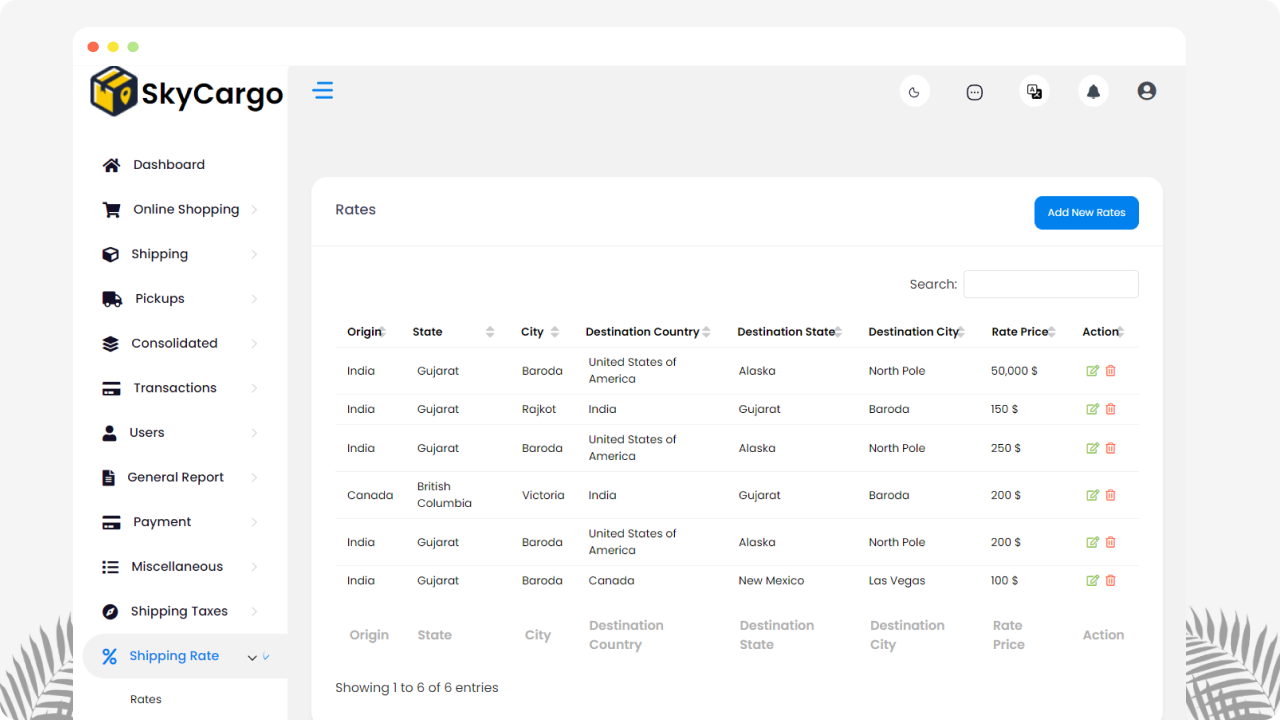The height and width of the screenshot is (720, 1280).
Task: Delete the 150 $ rate row
Action: tap(1110, 409)
